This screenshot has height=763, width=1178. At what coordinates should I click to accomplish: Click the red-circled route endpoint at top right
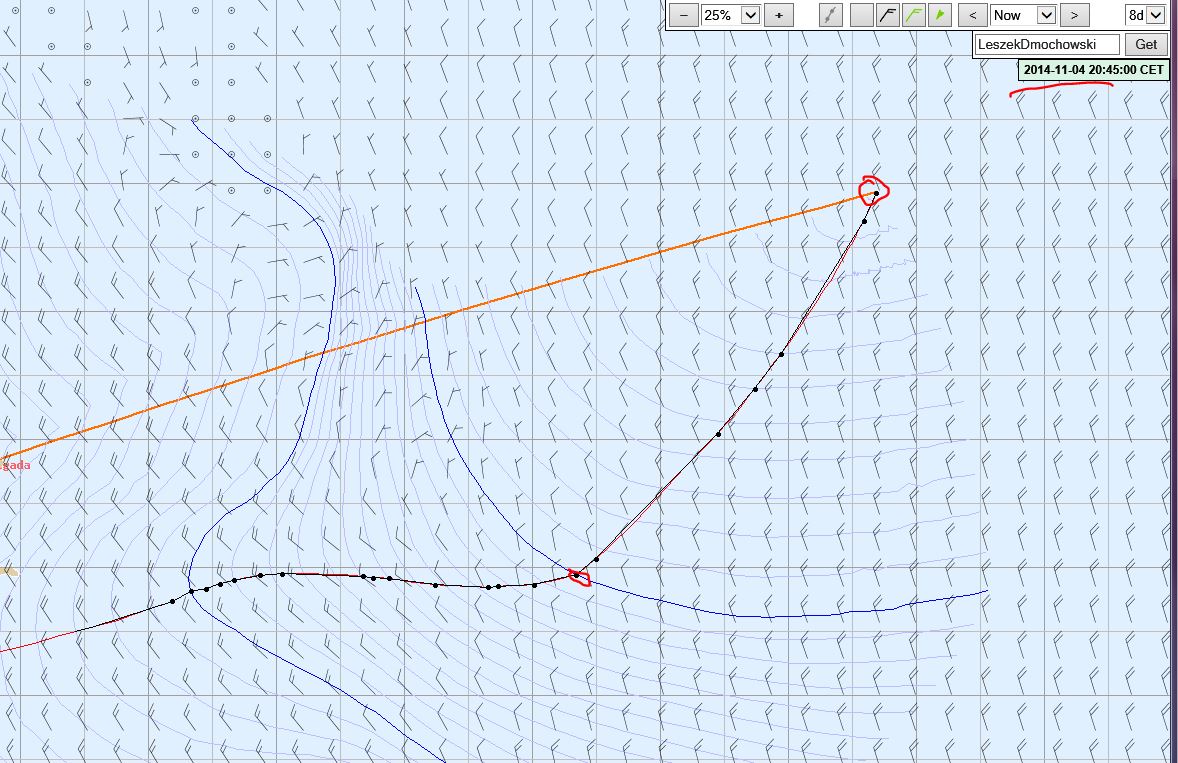(876, 193)
